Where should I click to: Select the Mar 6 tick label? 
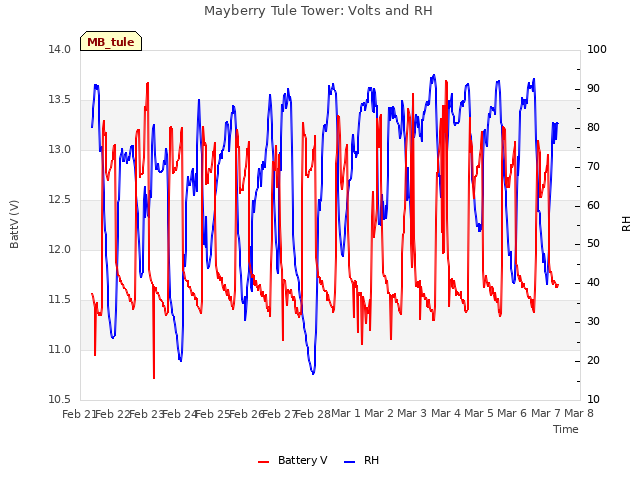512,413
